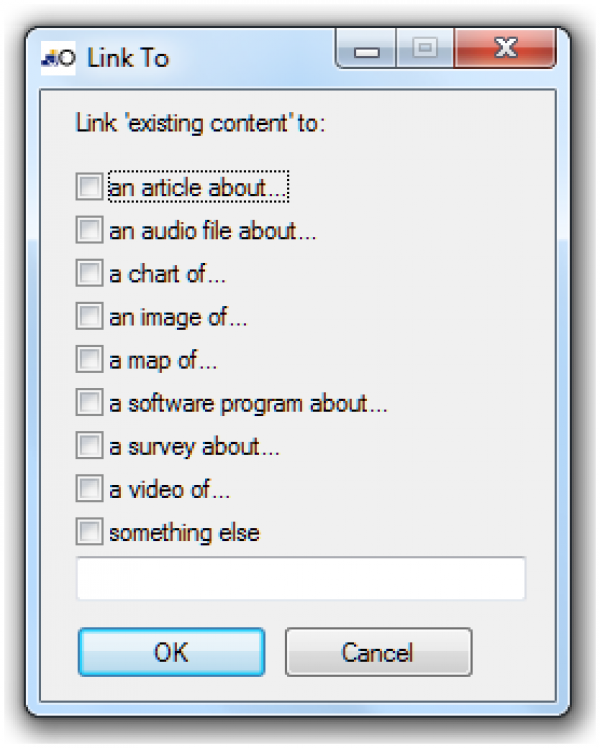Check the 'something else' checkbox
The image size is (600, 748).
89,531
